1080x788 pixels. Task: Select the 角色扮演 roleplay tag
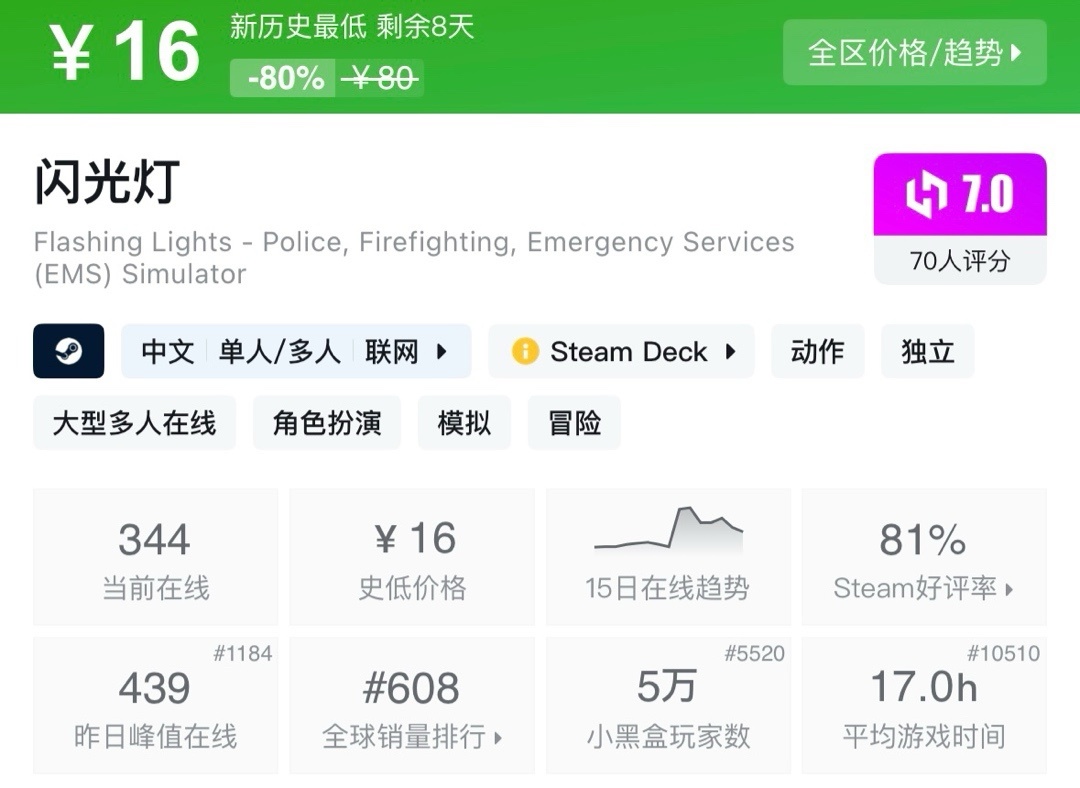327,423
